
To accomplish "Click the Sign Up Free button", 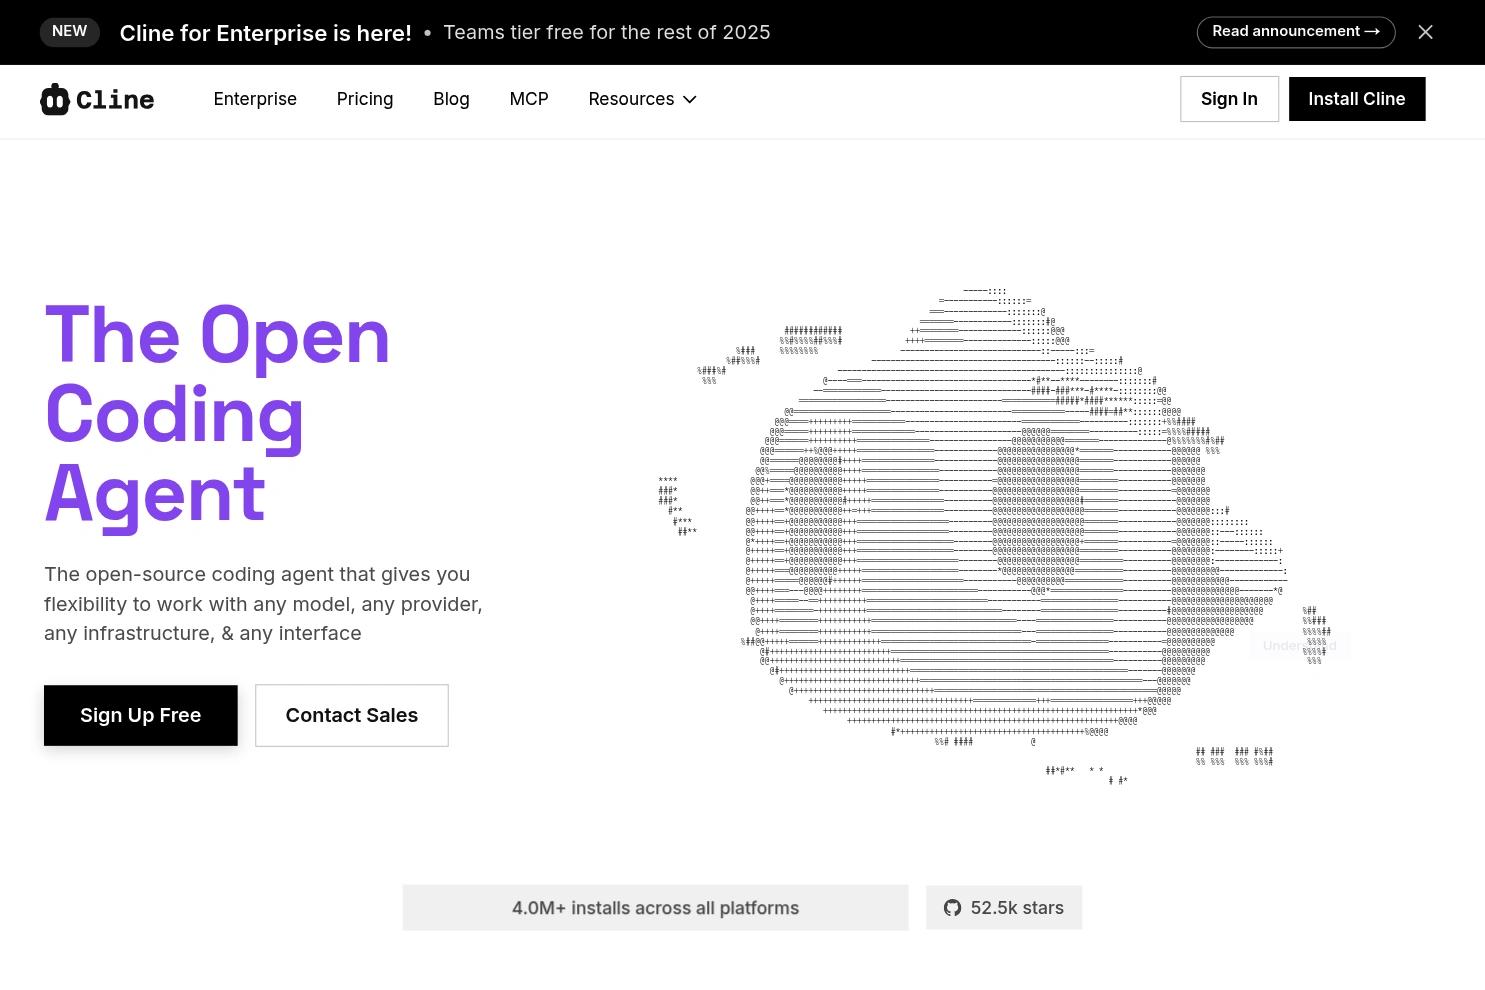I will 141,715.
